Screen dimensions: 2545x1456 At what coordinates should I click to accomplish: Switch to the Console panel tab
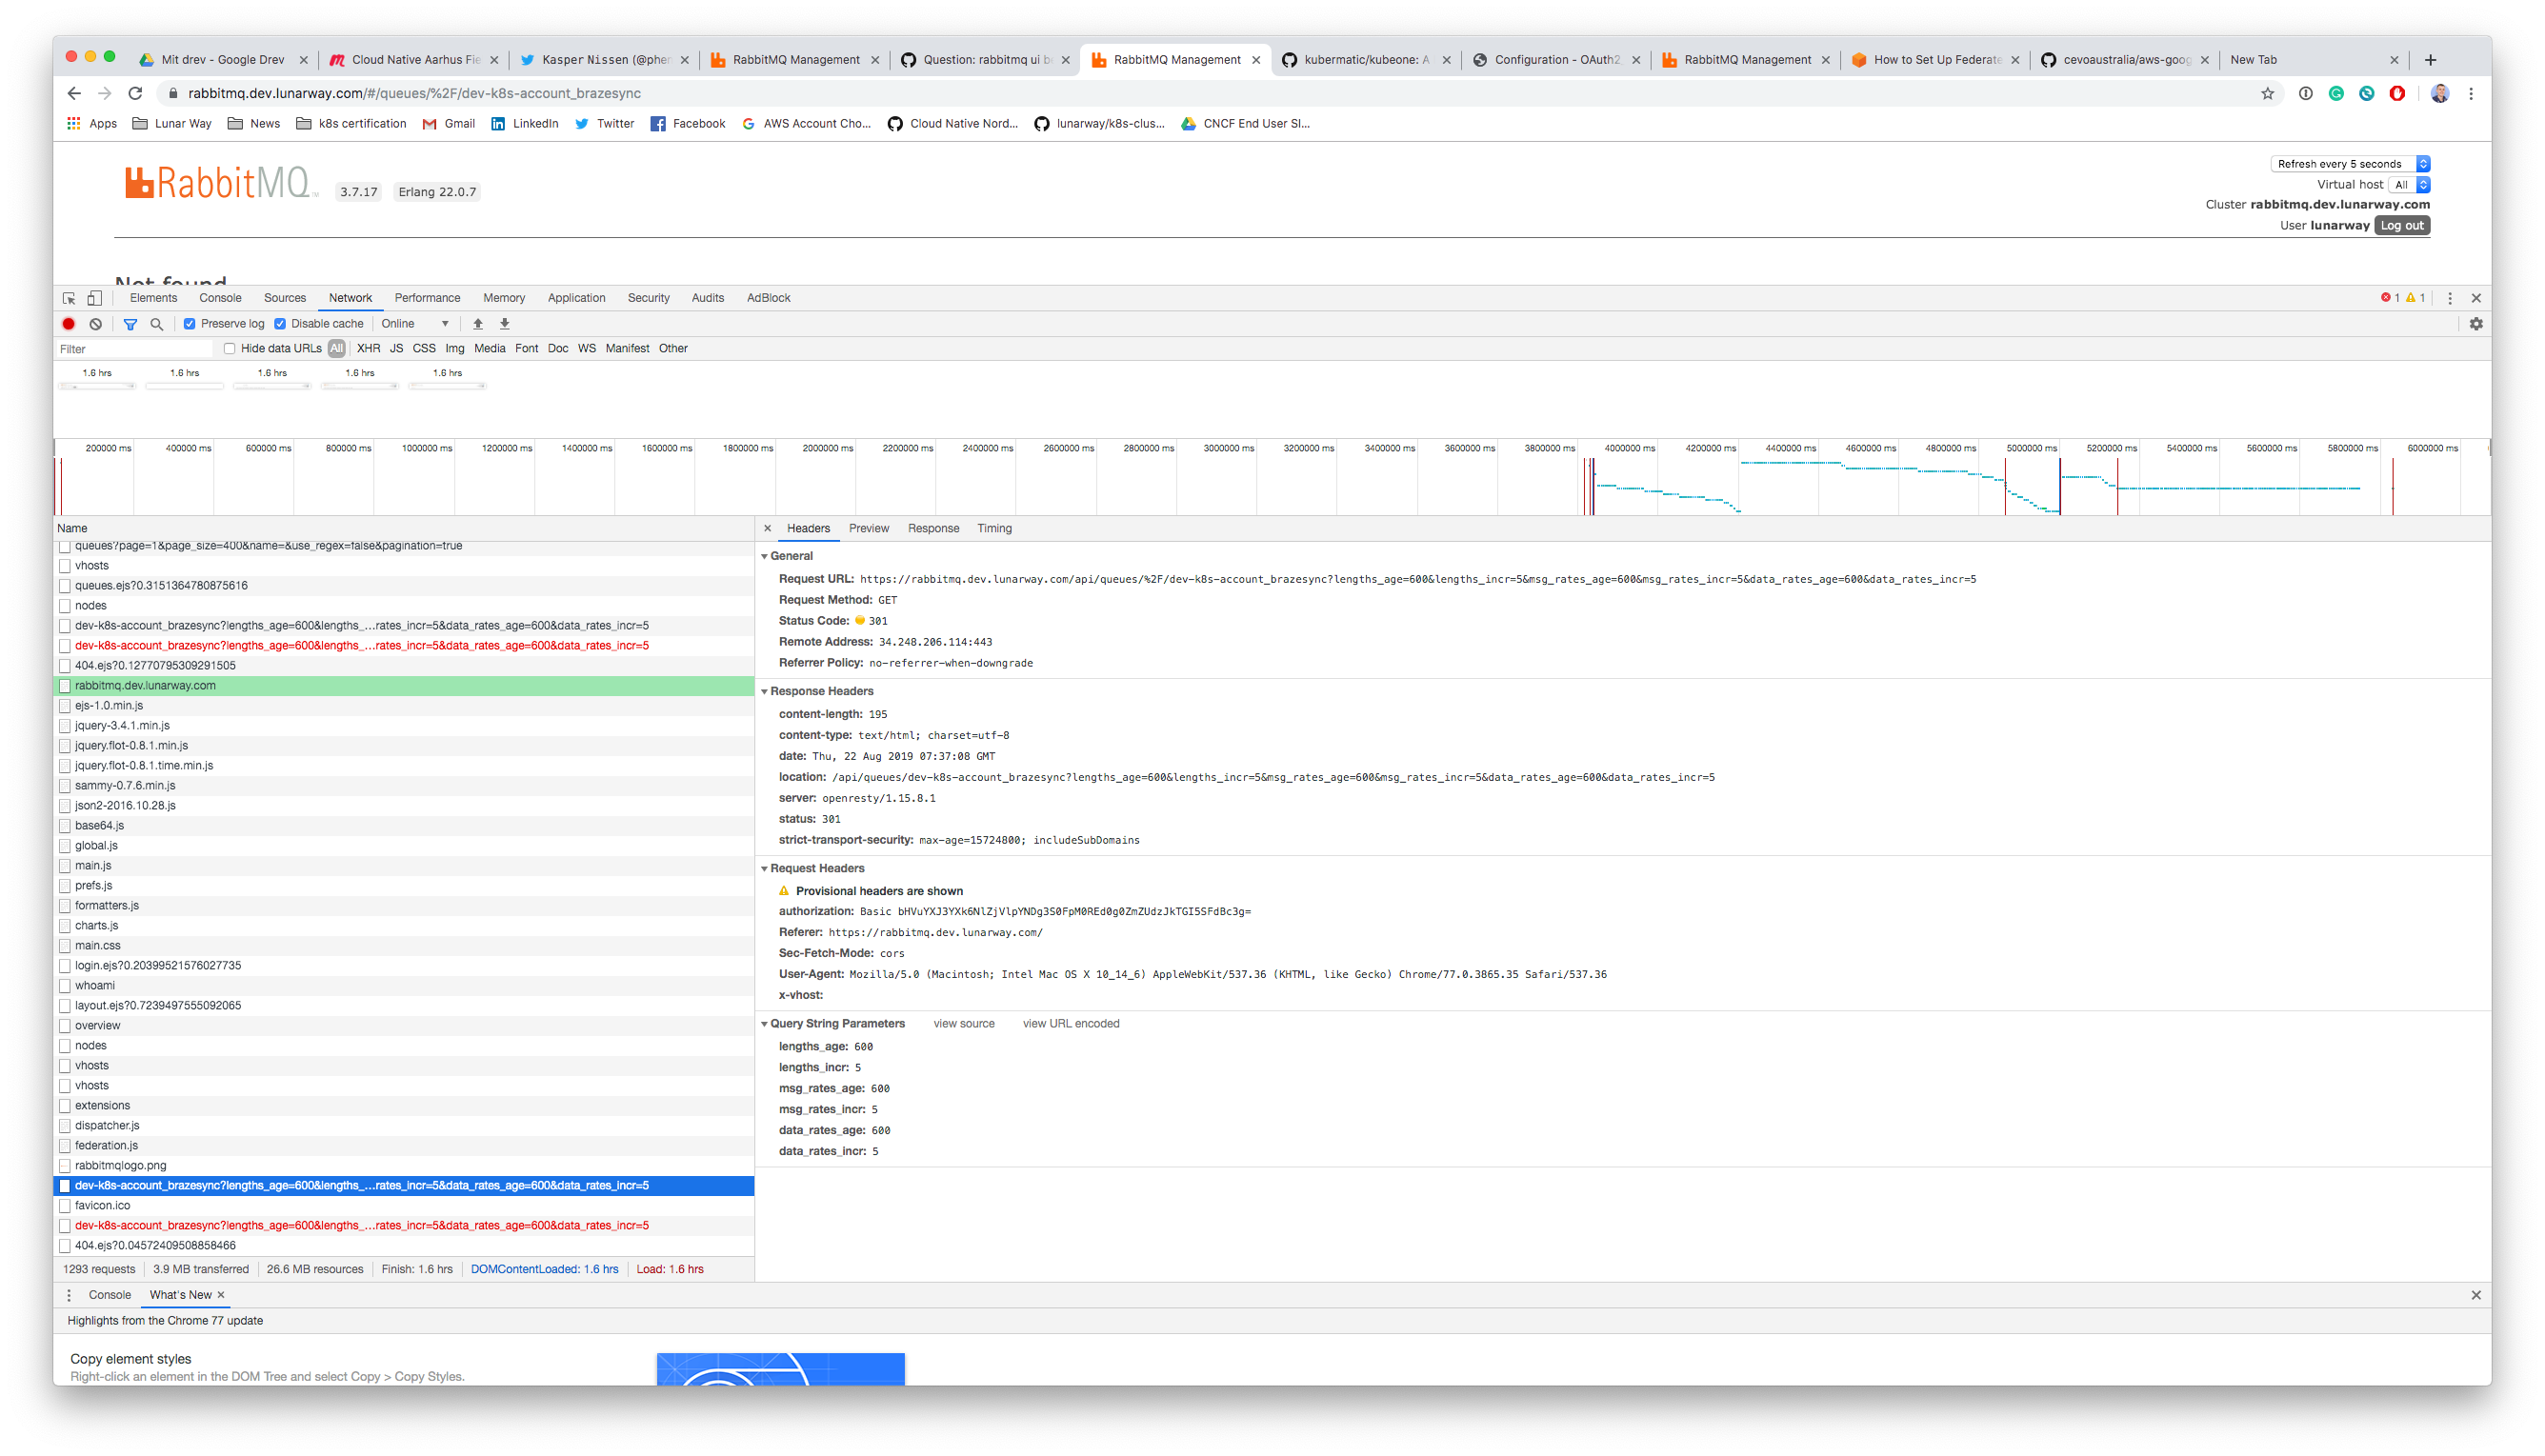click(220, 298)
